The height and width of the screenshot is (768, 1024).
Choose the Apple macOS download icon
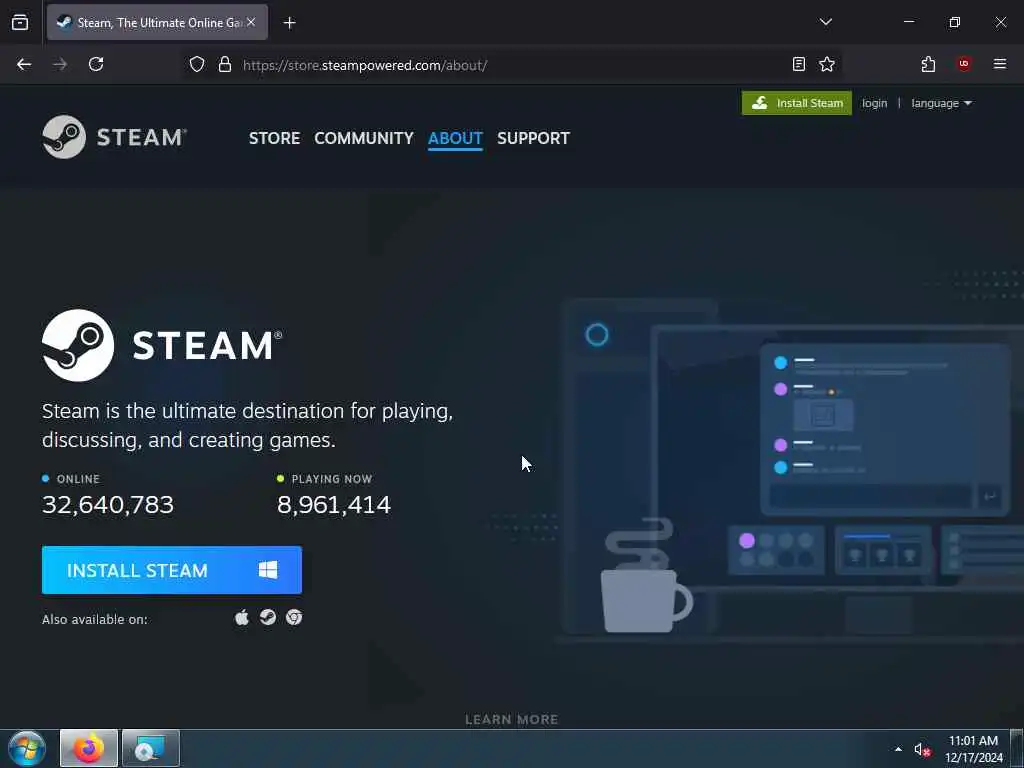[242, 617]
